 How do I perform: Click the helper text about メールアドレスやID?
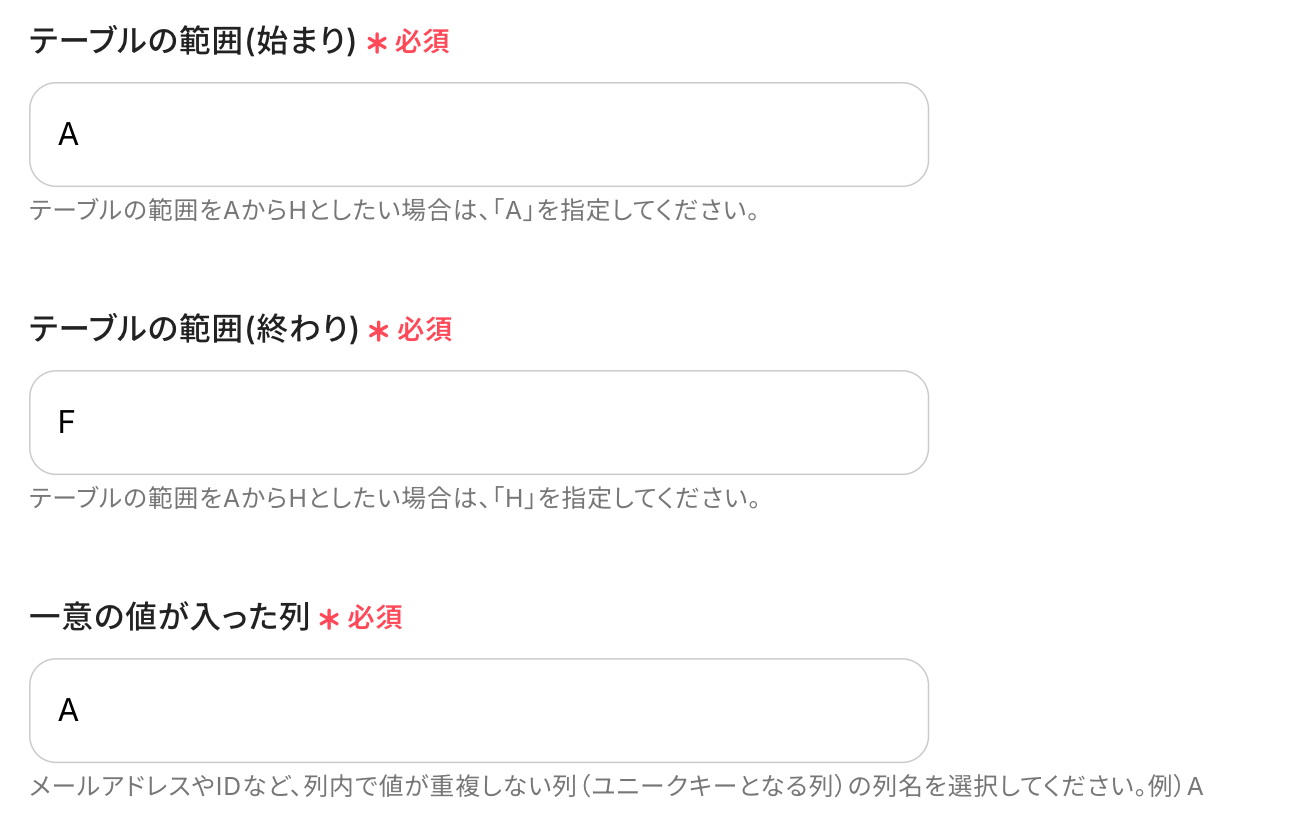[x=617, y=787]
